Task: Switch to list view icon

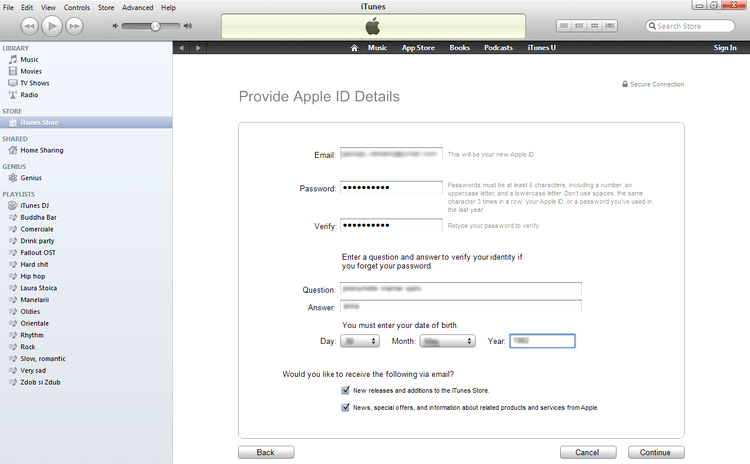Action: 564,26
